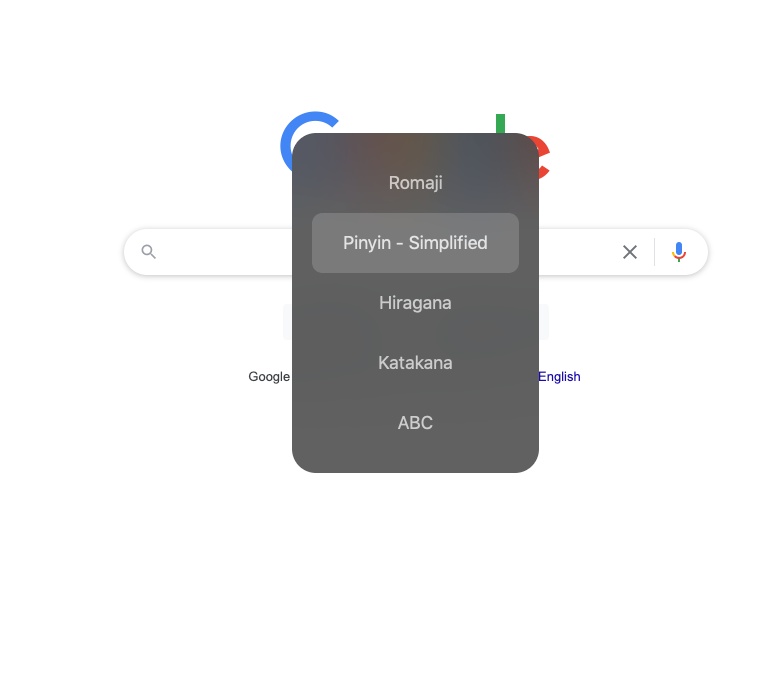Click the button edge visible right of the Hiragana row
The width and height of the screenshot is (769, 679).
click(x=544, y=322)
